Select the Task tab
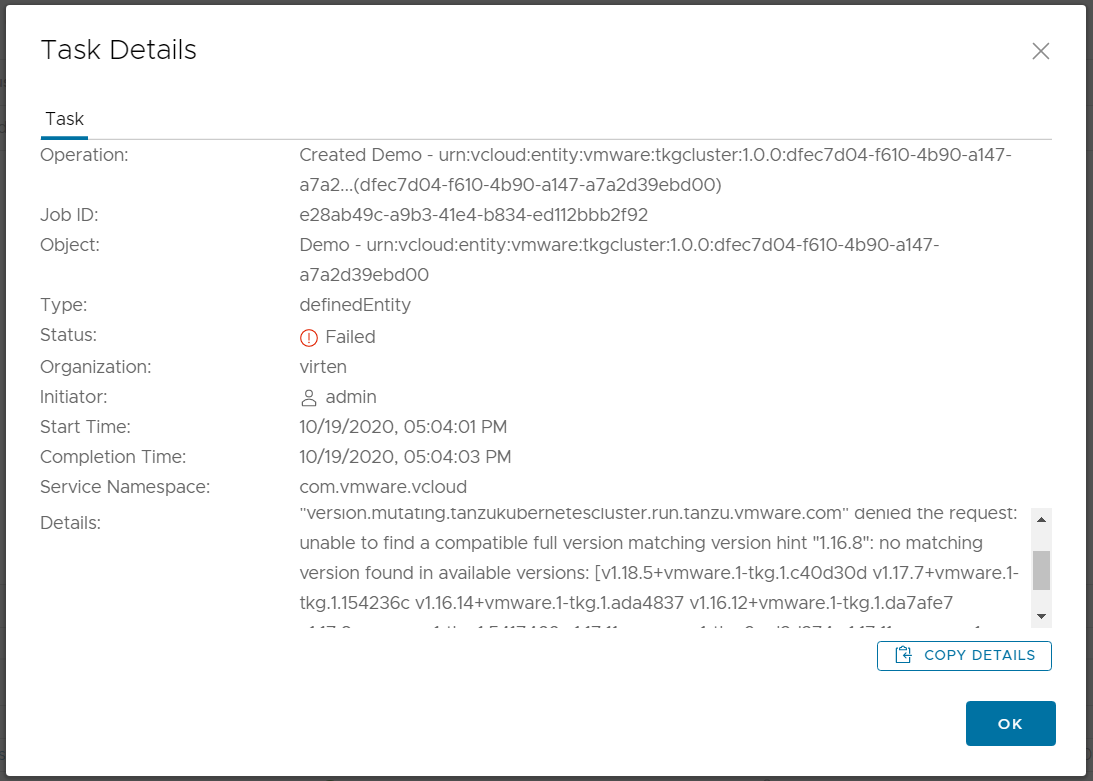This screenshot has height=781, width=1093. point(64,119)
